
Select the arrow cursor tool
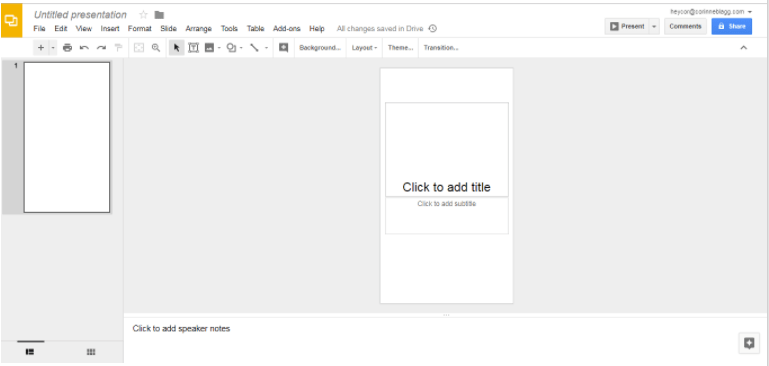coord(177,48)
